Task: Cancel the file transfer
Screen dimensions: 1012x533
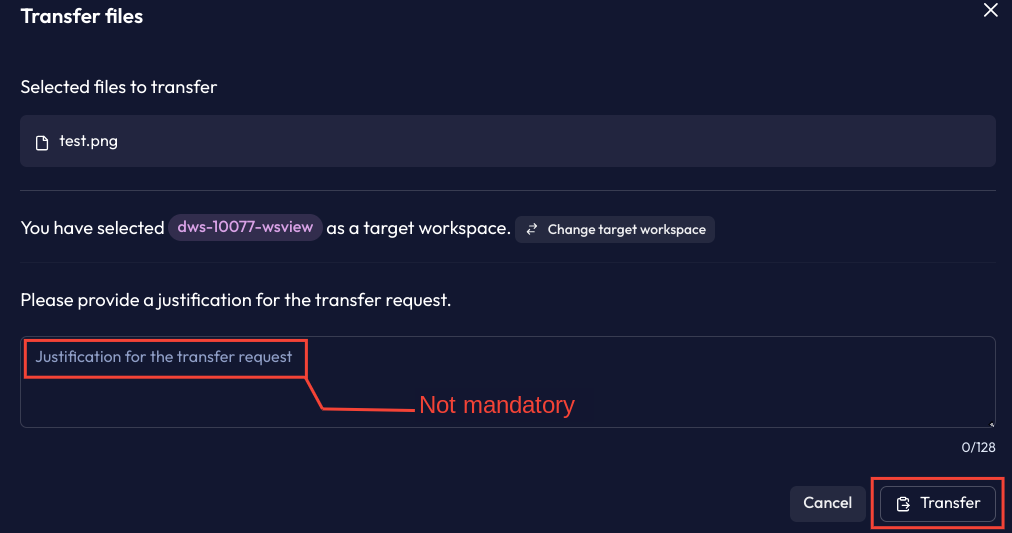Action: 827,503
